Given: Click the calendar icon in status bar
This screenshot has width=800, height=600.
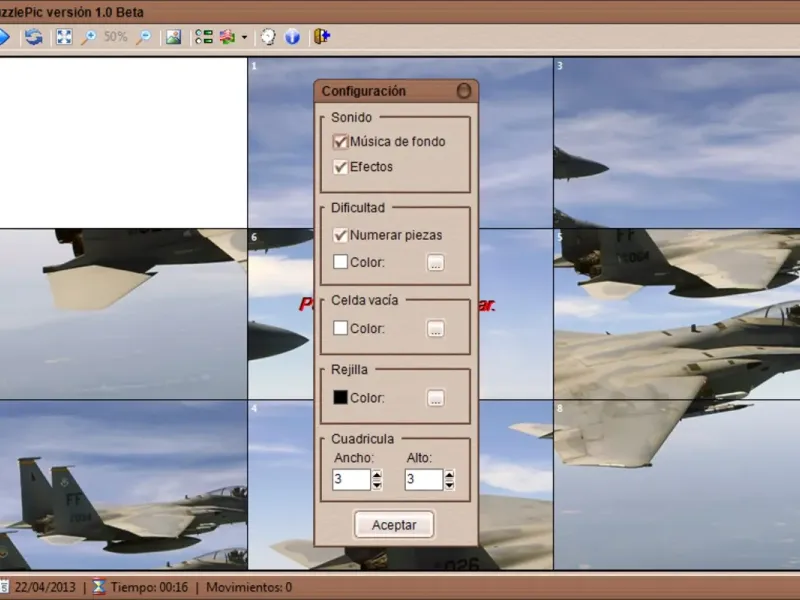Looking at the screenshot, I should point(4,587).
